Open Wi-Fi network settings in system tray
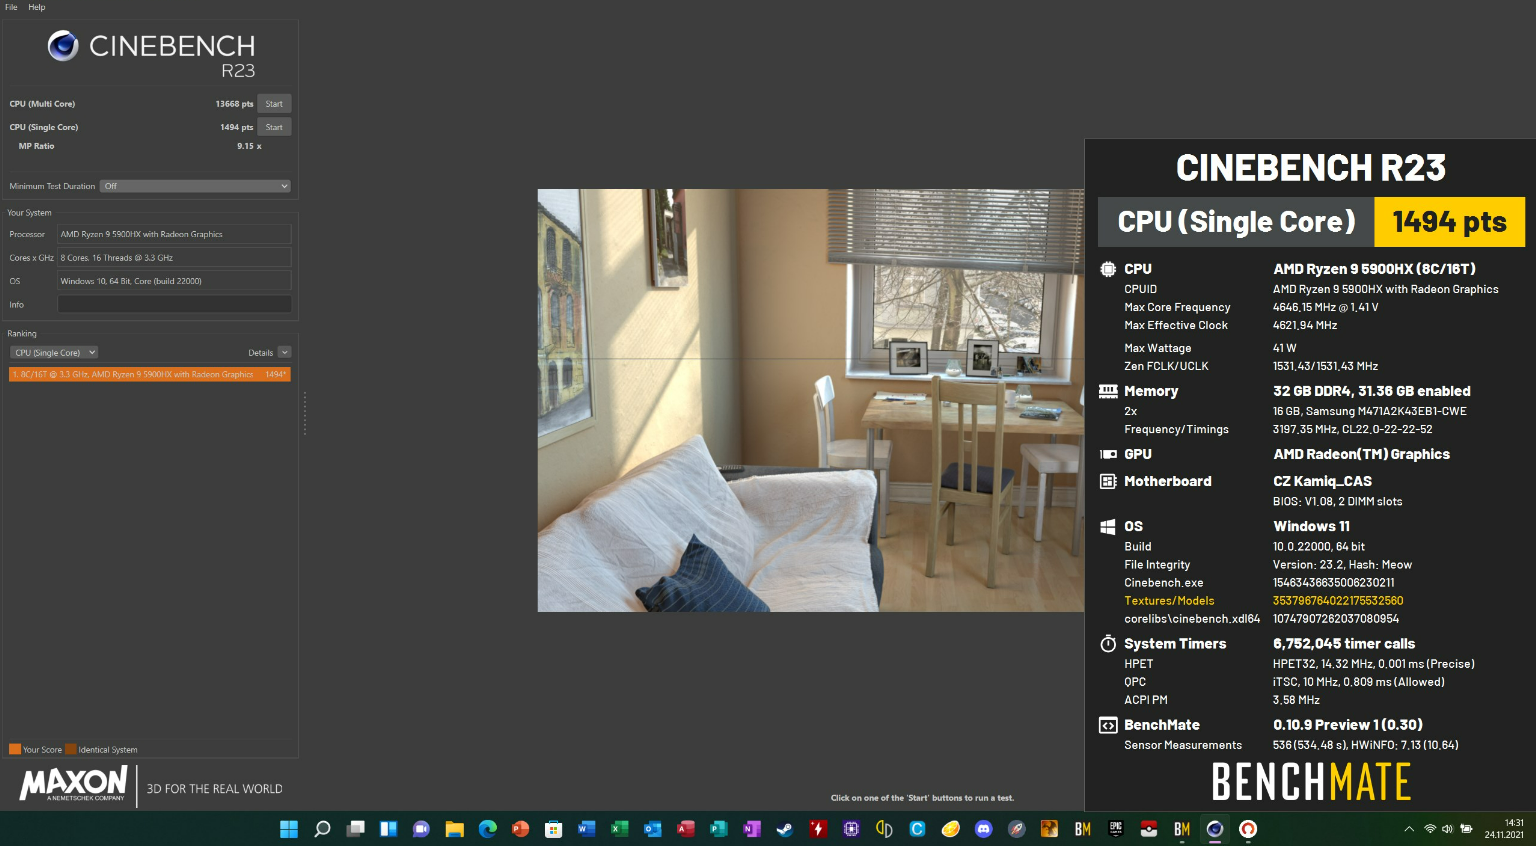 point(1430,829)
